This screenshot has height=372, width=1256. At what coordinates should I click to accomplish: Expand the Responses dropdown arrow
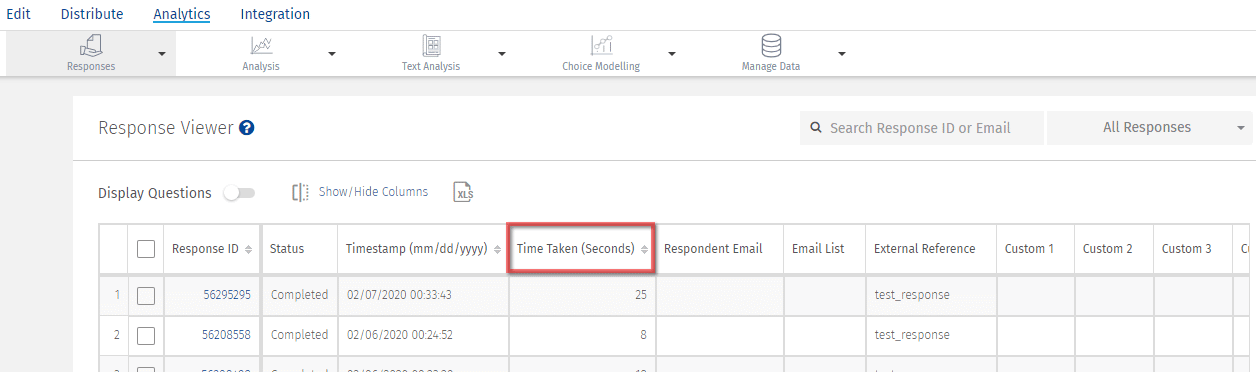[162, 54]
